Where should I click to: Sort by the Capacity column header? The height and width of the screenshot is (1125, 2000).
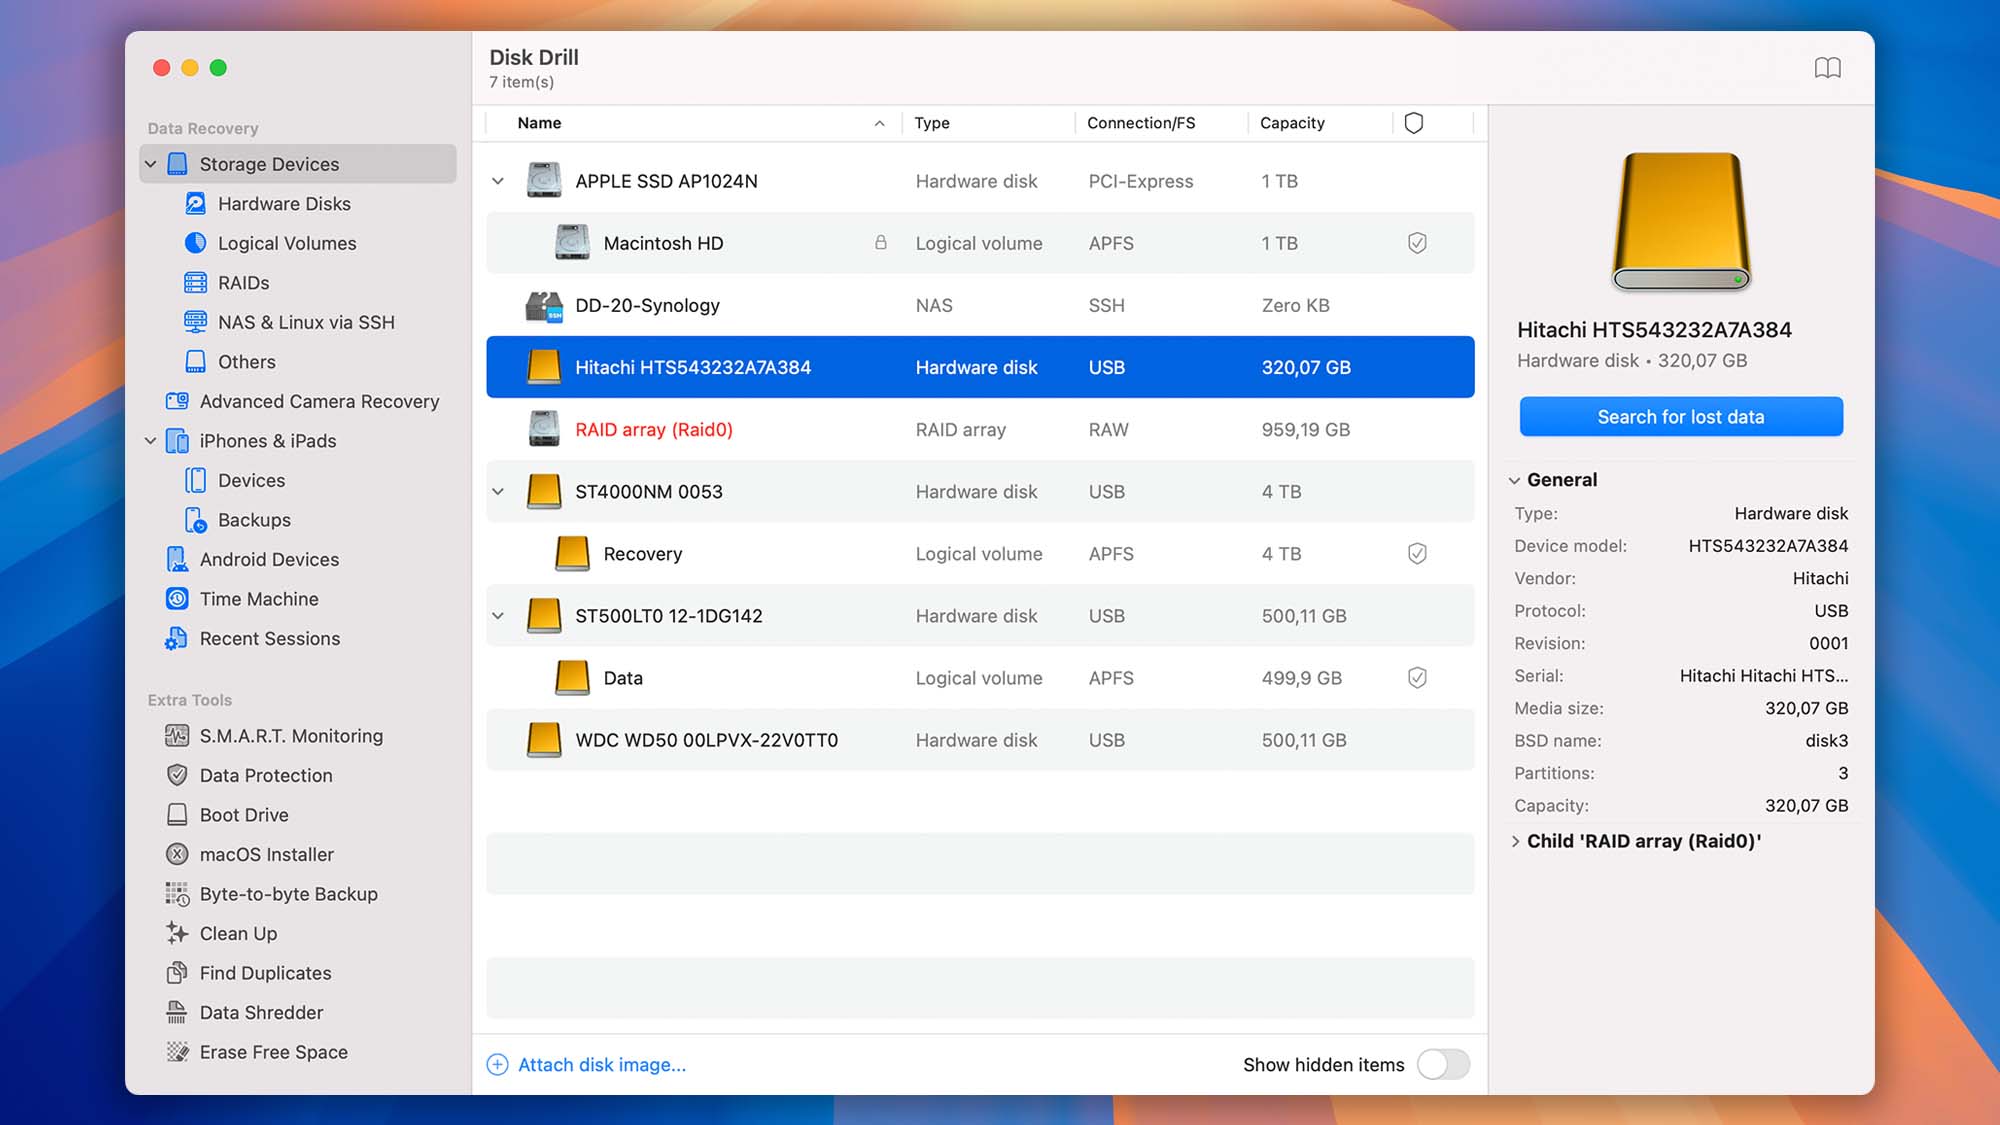[1320, 123]
